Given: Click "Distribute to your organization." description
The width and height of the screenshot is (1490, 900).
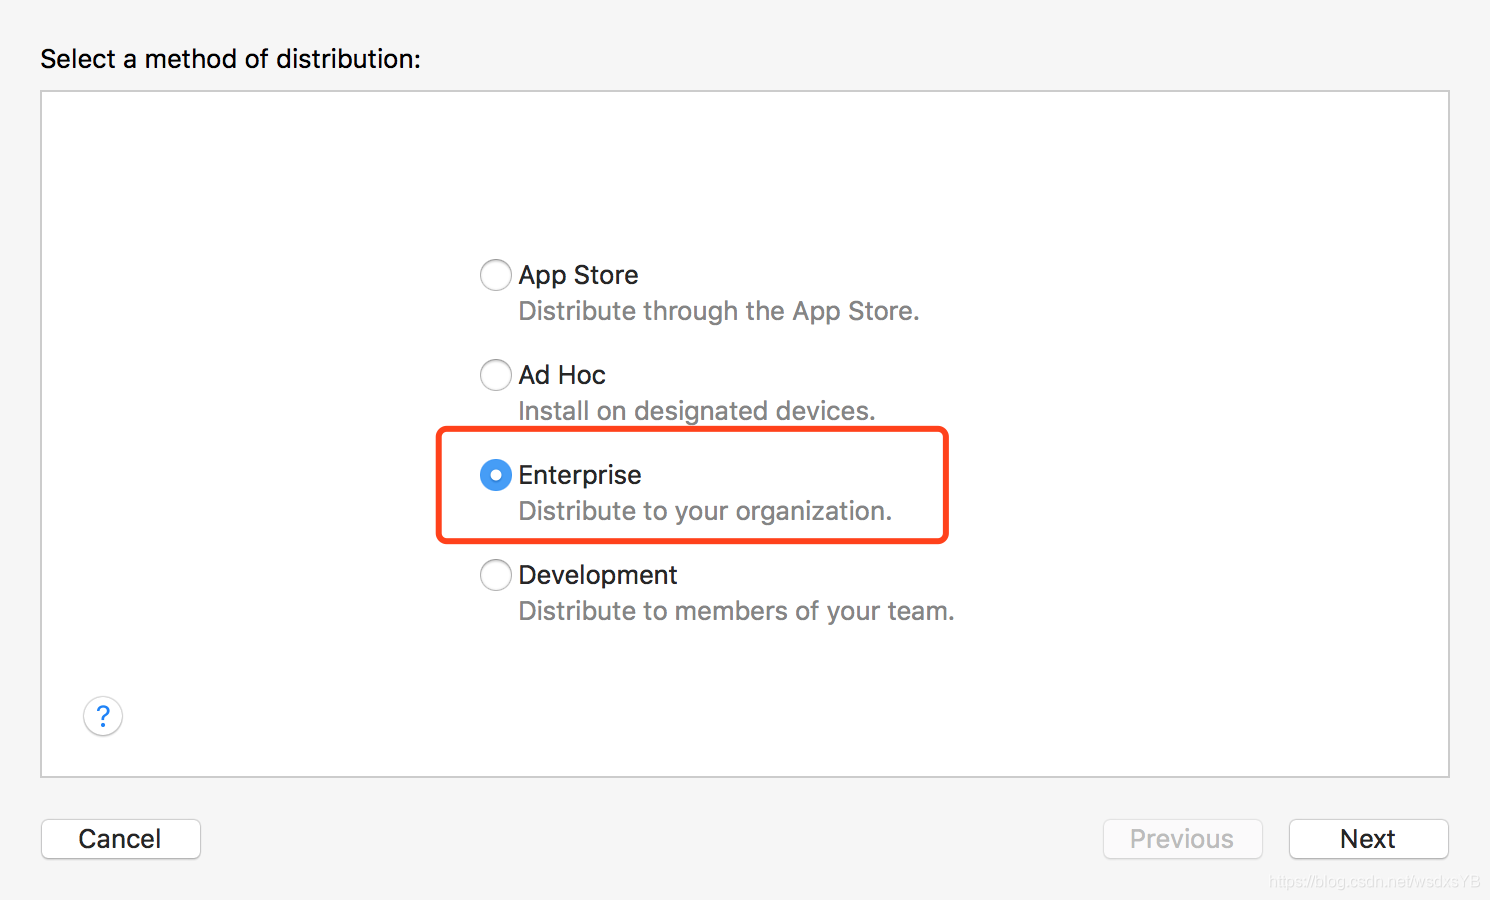Looking at the screenshot, I should [x=704, y=511].
